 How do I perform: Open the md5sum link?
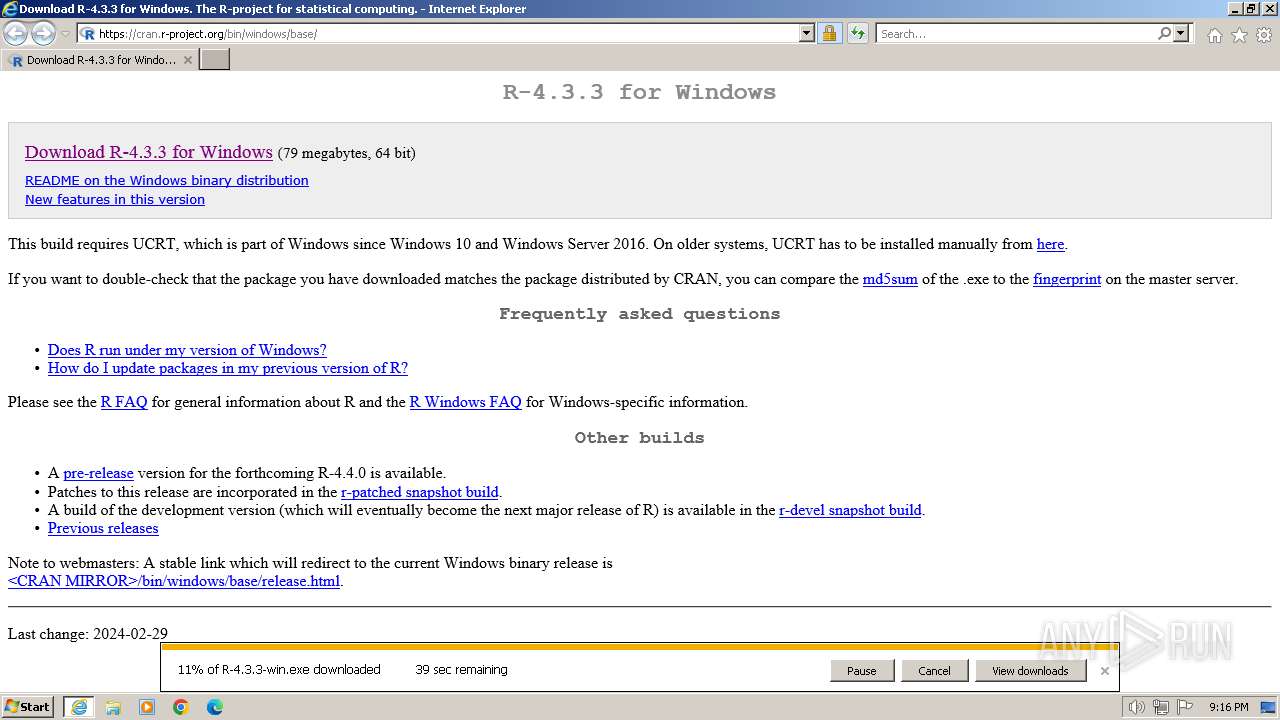coord(890,280)
